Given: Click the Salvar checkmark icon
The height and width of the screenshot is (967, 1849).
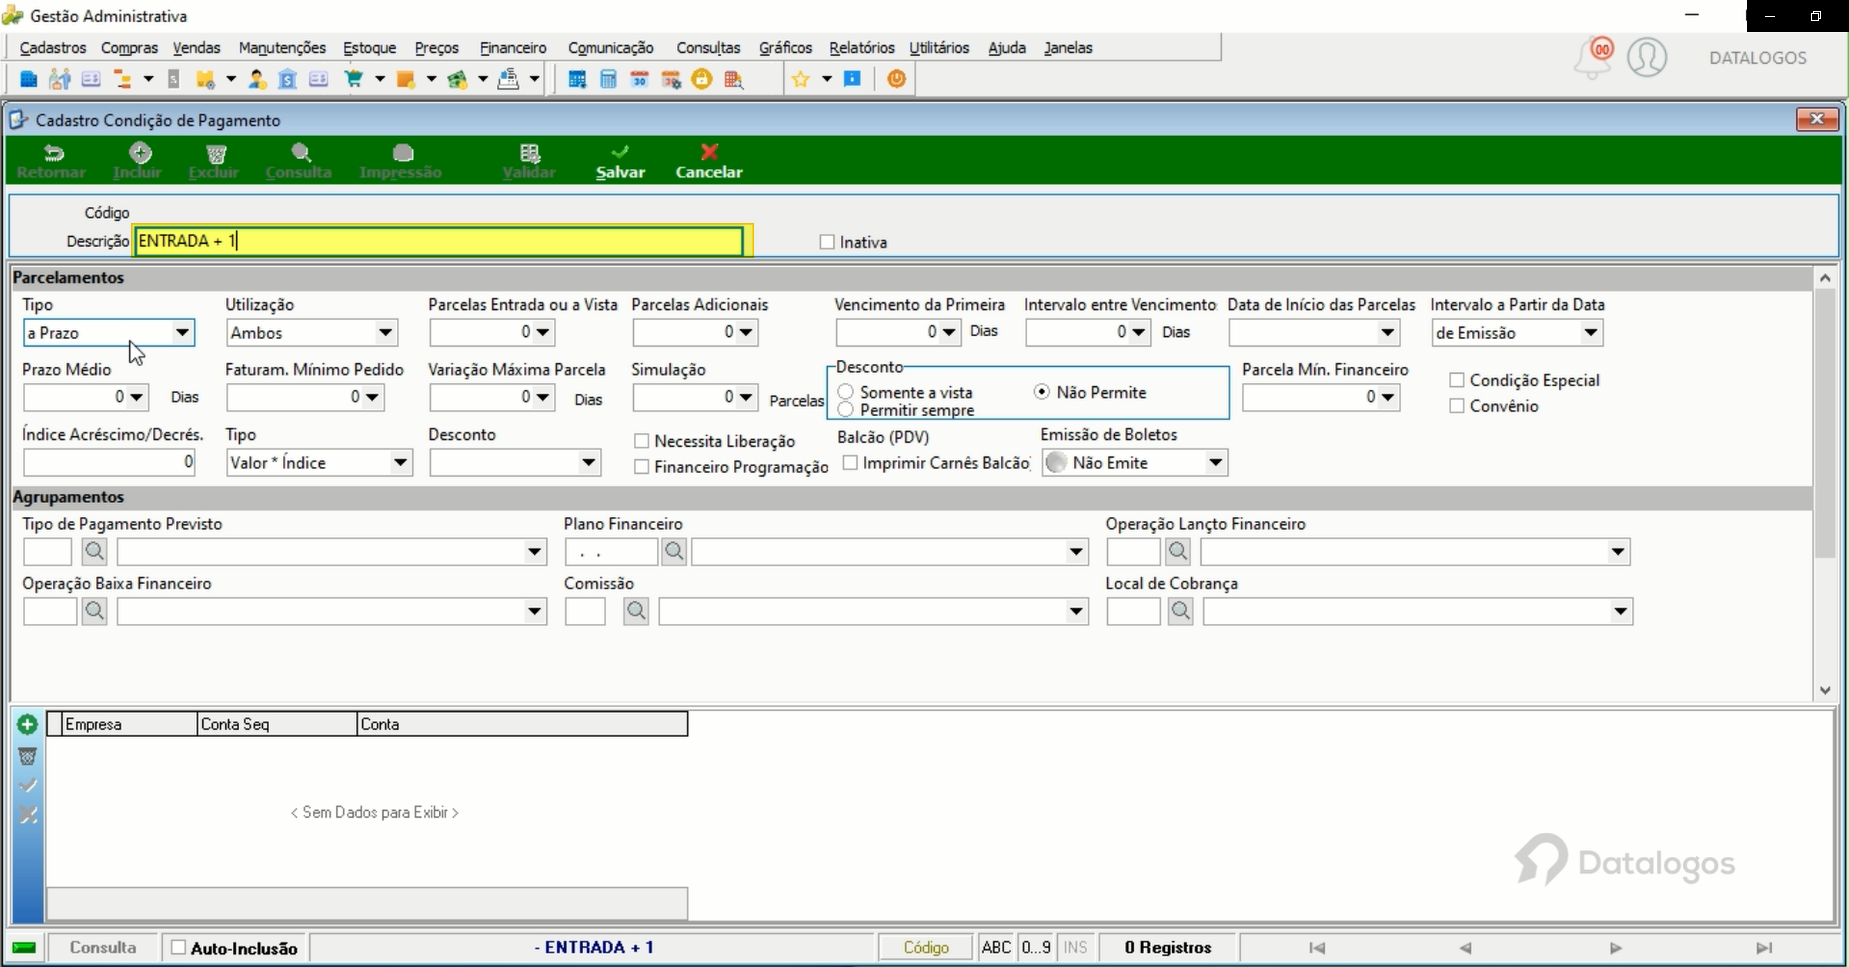Looking at the screenshot, I should coord(620,152).
